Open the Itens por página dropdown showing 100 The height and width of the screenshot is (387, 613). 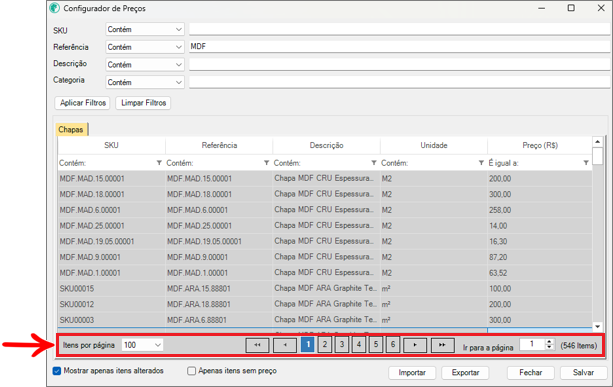tap(142, 345)
